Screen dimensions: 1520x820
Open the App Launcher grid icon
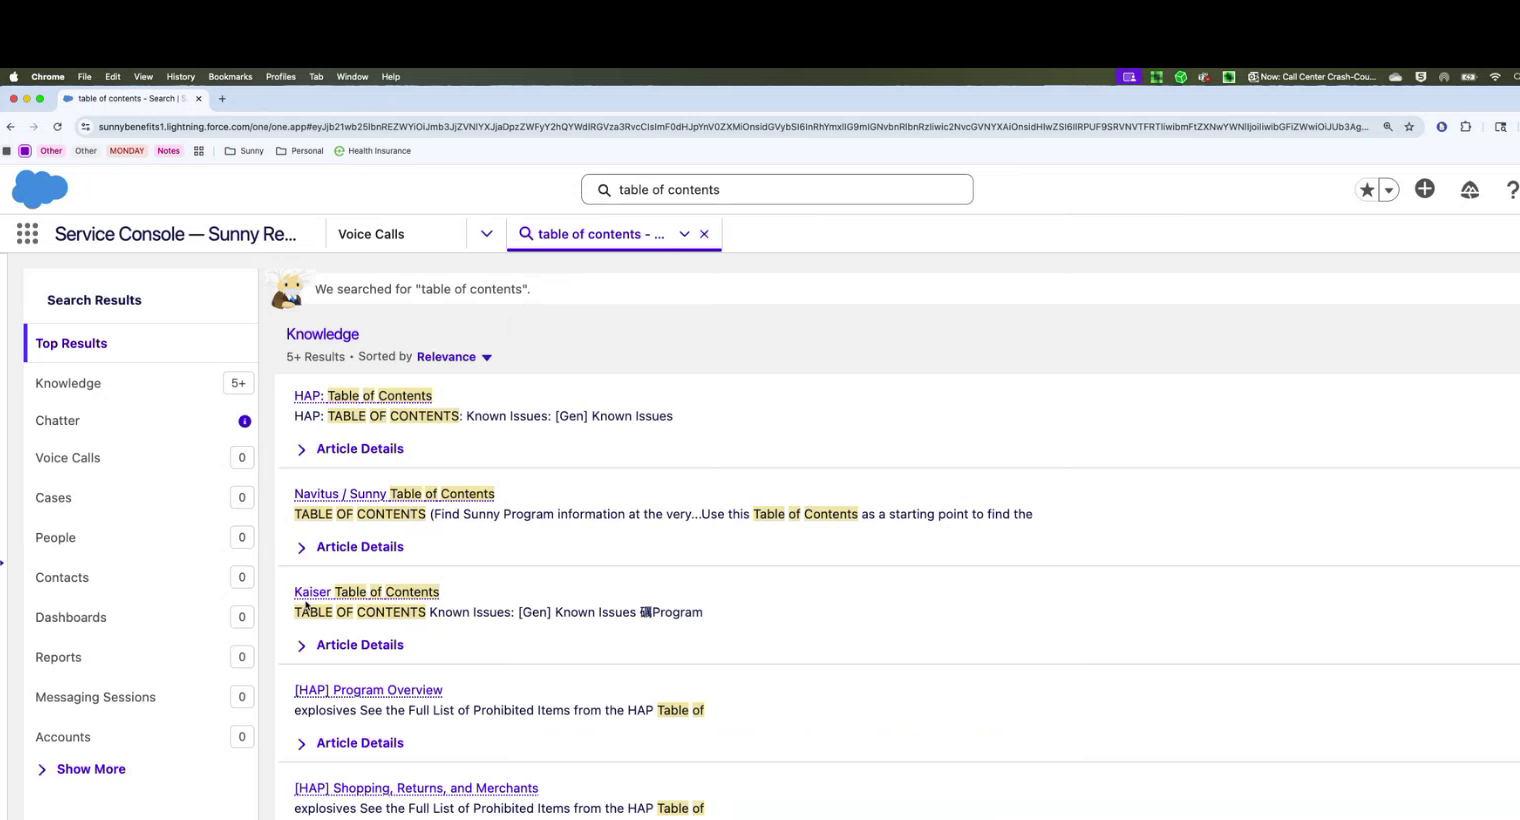(27, 234)
